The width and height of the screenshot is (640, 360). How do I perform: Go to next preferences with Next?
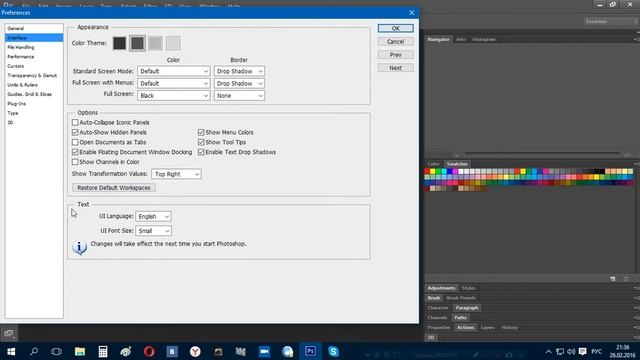(x=396, y=68)
